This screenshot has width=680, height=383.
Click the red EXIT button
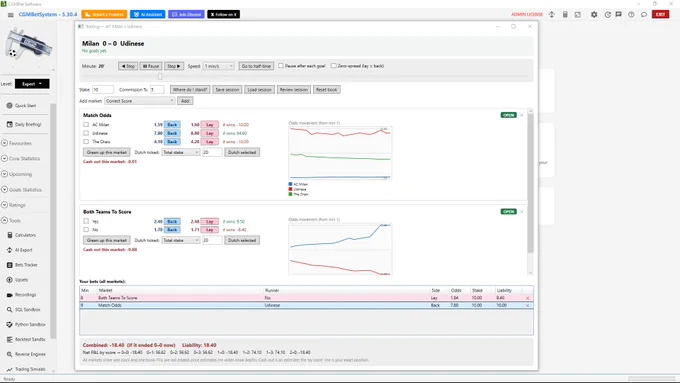[x=660, y=14]
